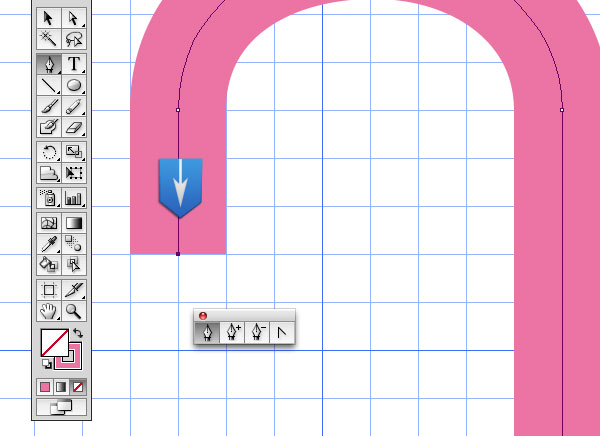This screenshot has width=600, height=436.
Task: Select the Scale tool
Action: 74,152
